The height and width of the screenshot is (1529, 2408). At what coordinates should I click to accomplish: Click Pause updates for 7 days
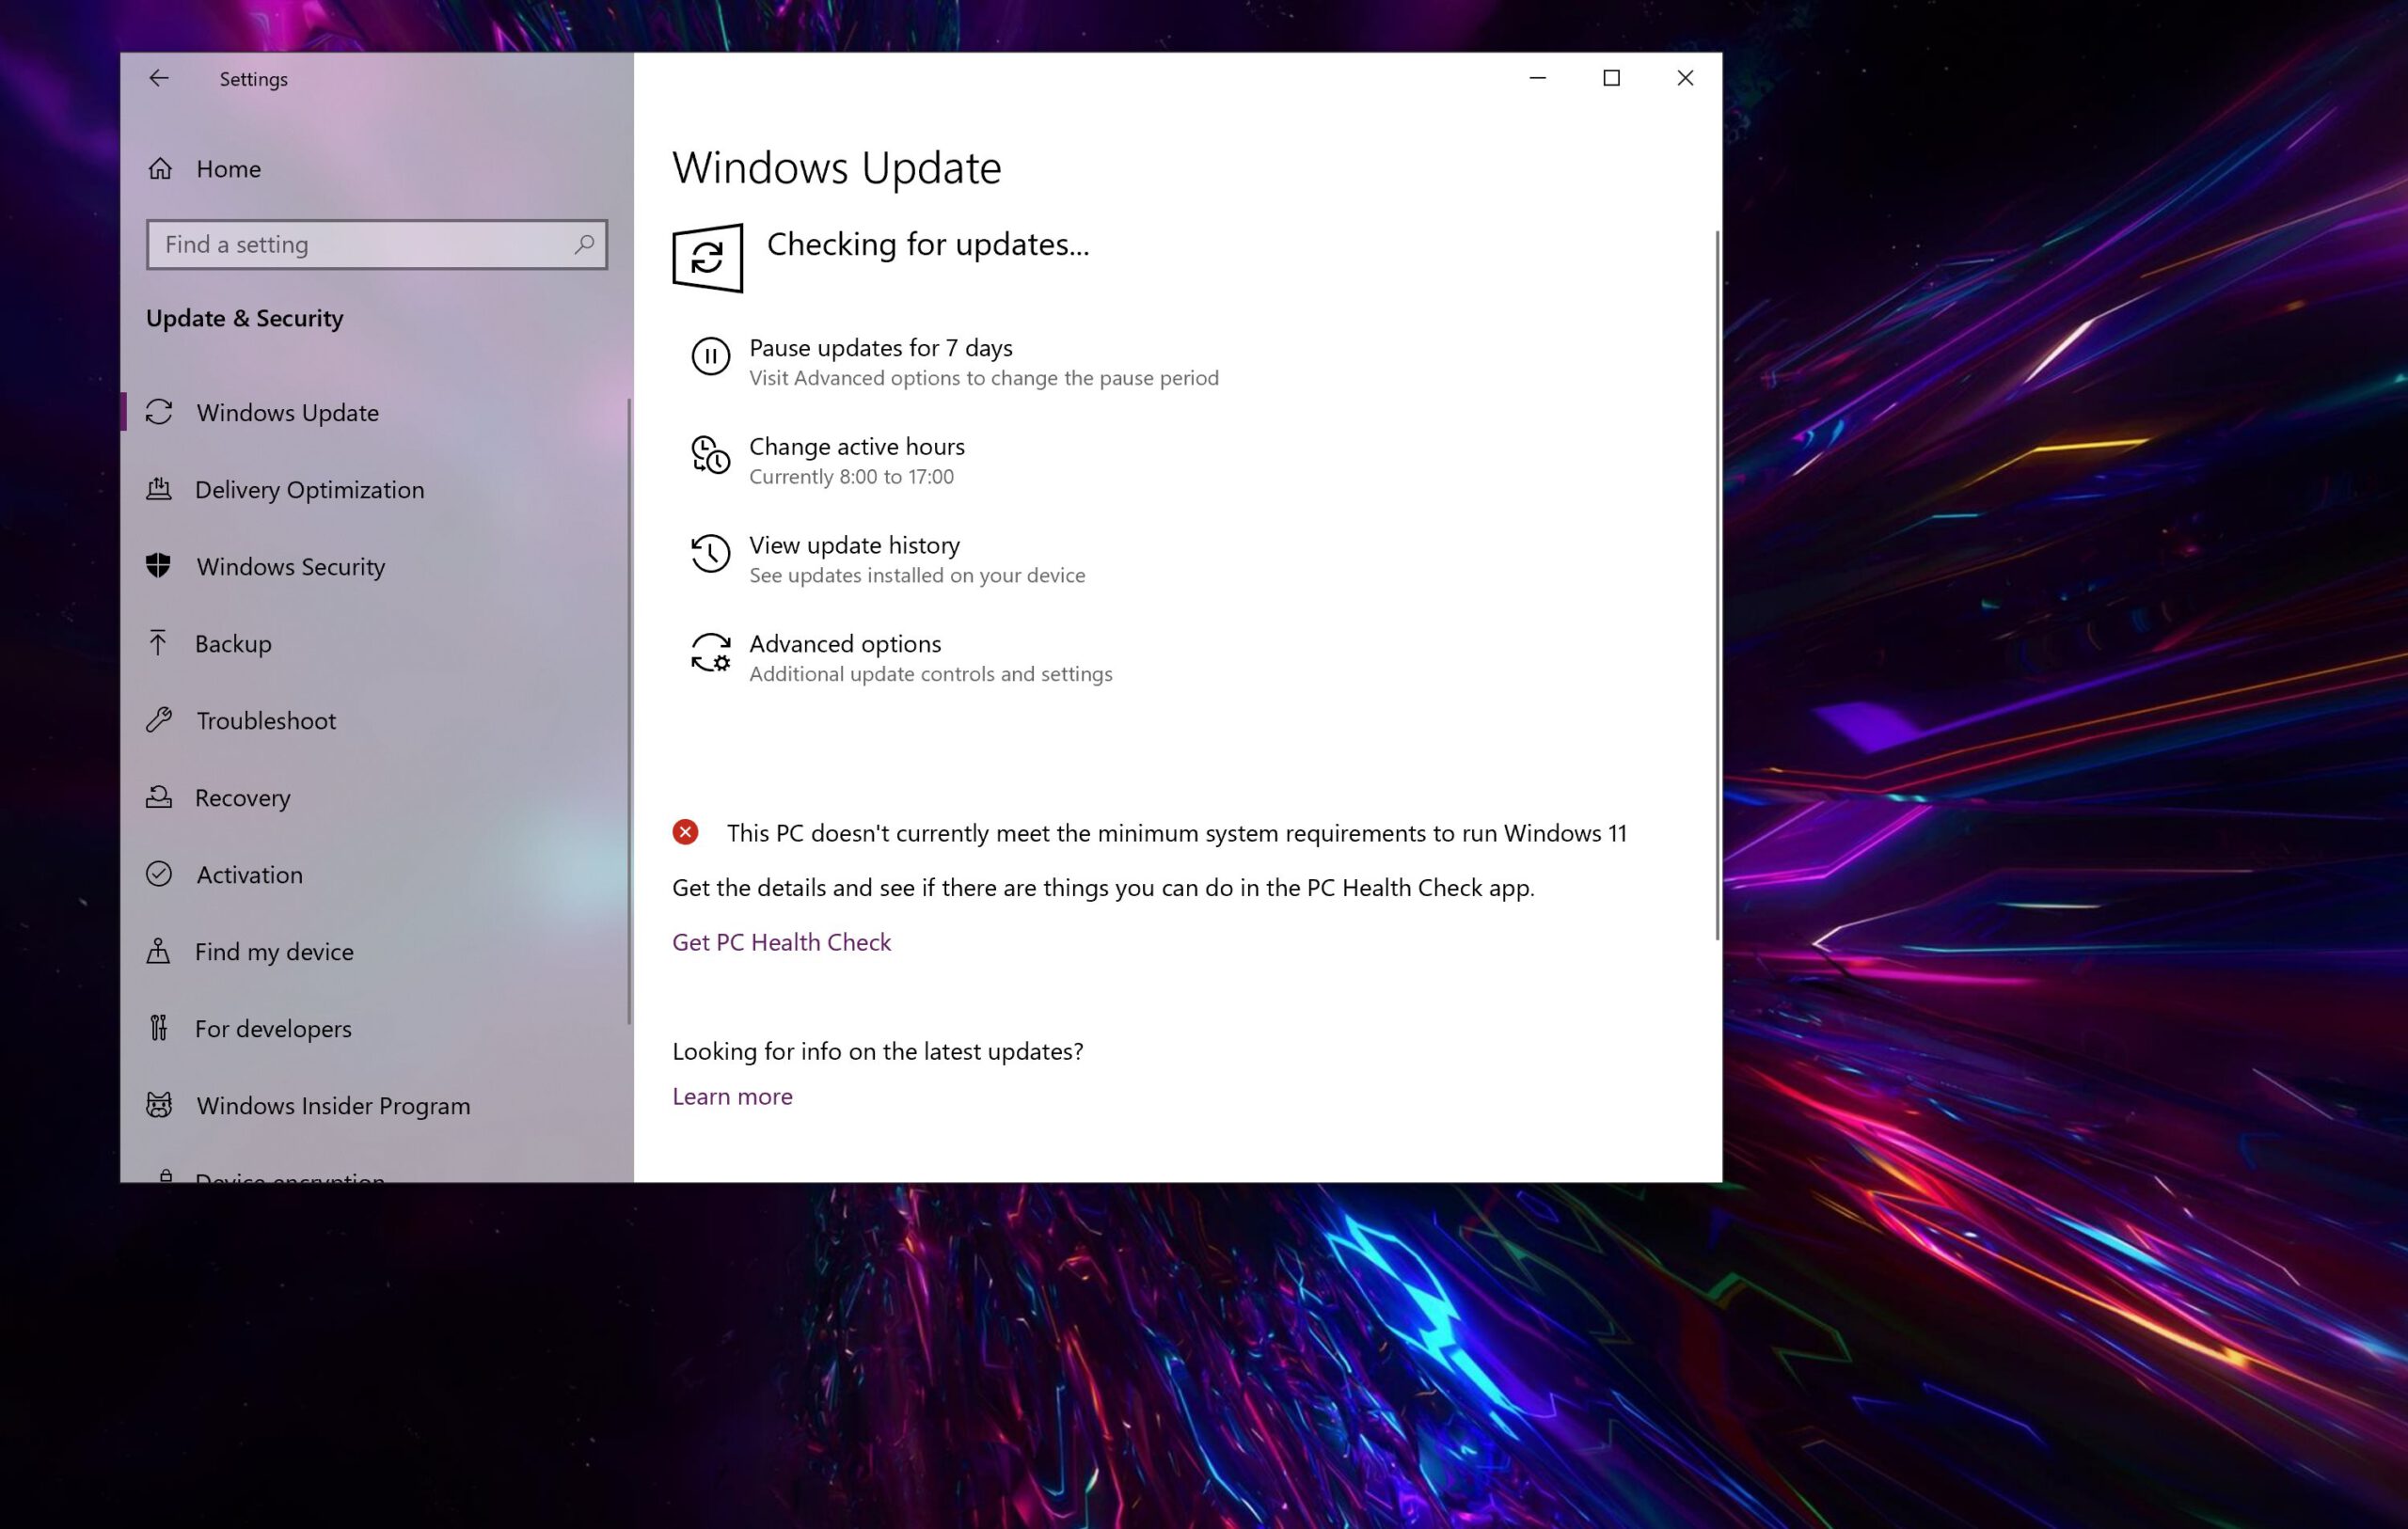[955, 361]
